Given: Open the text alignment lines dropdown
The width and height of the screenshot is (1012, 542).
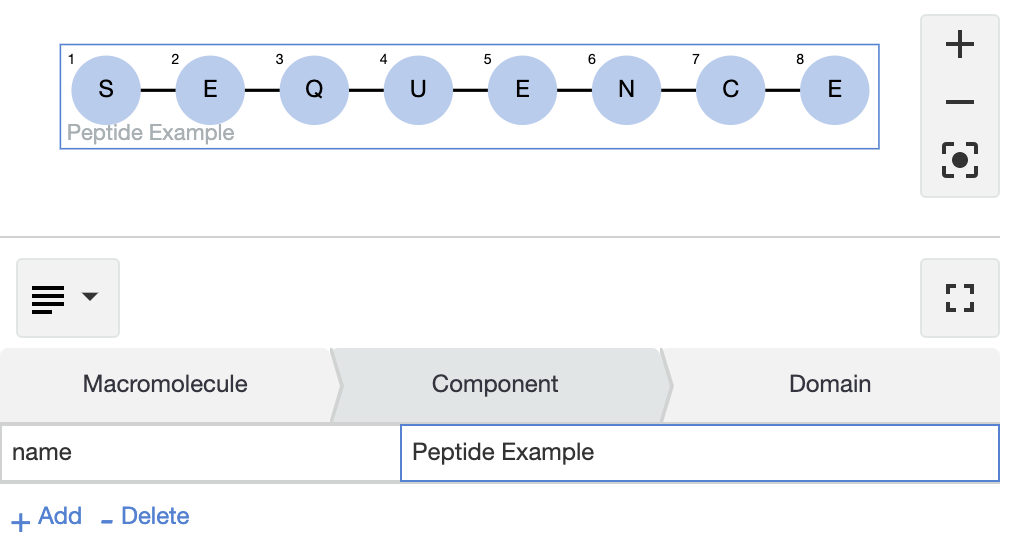Looking at the screenshot, I should coord(67,297).
